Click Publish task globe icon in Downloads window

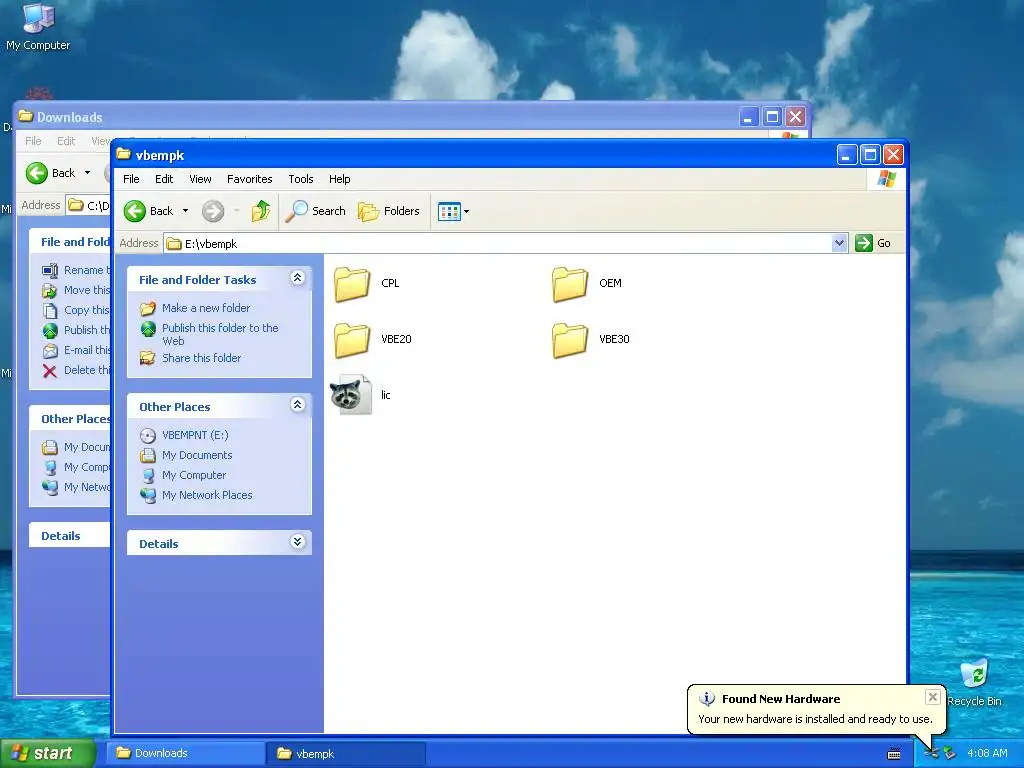pos(50,330)
